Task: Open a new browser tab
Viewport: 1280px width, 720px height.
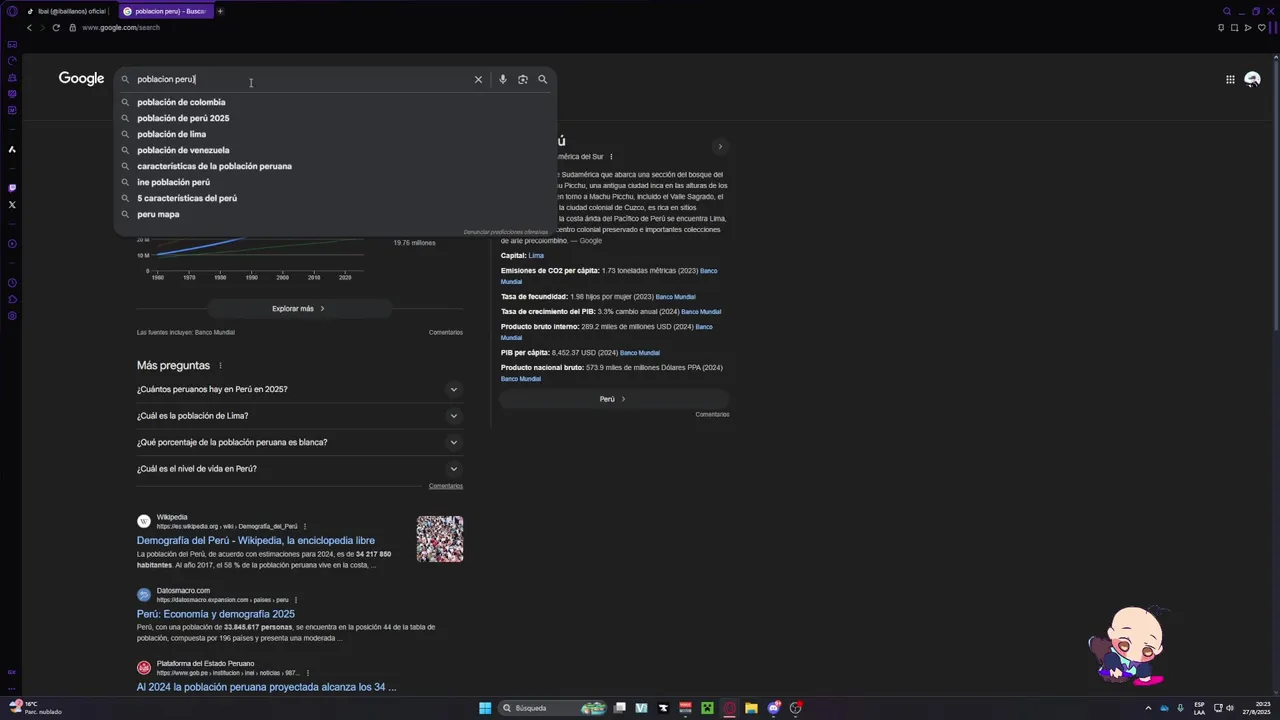Action: click(220, 11)
